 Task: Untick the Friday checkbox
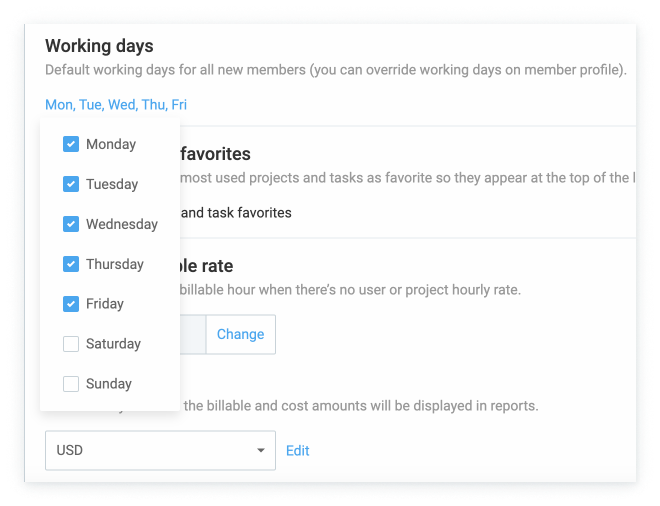pos(71,304)
